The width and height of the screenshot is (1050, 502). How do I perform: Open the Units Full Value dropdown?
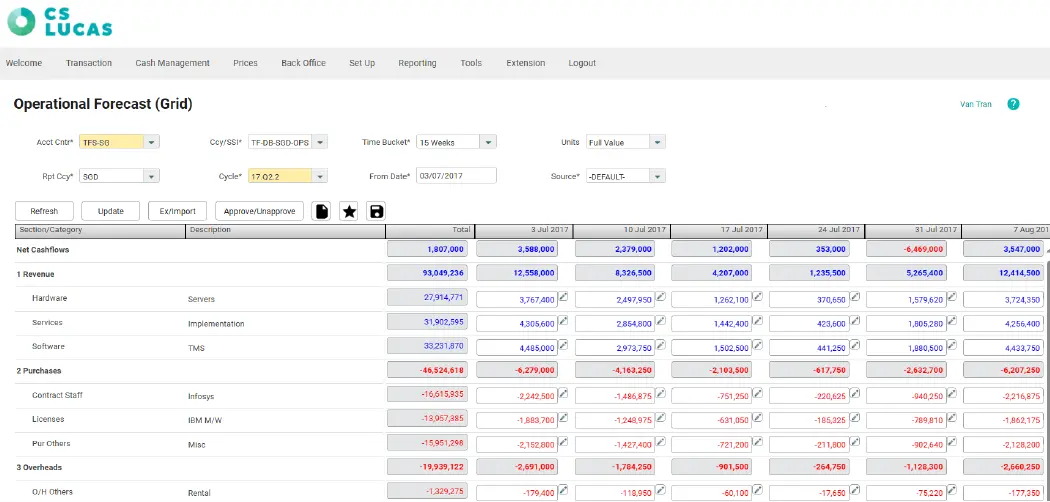tap(658, 142)
